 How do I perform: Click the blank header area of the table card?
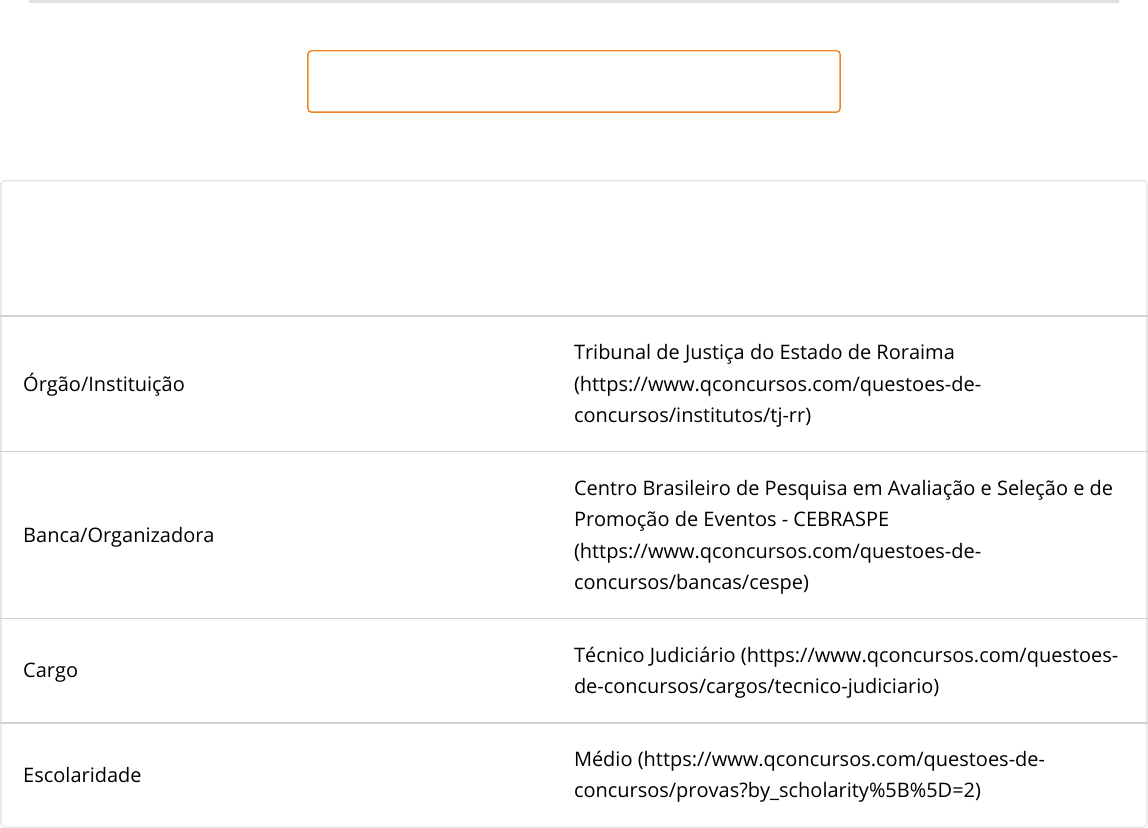pyautogui.click(x=573, y=249)
